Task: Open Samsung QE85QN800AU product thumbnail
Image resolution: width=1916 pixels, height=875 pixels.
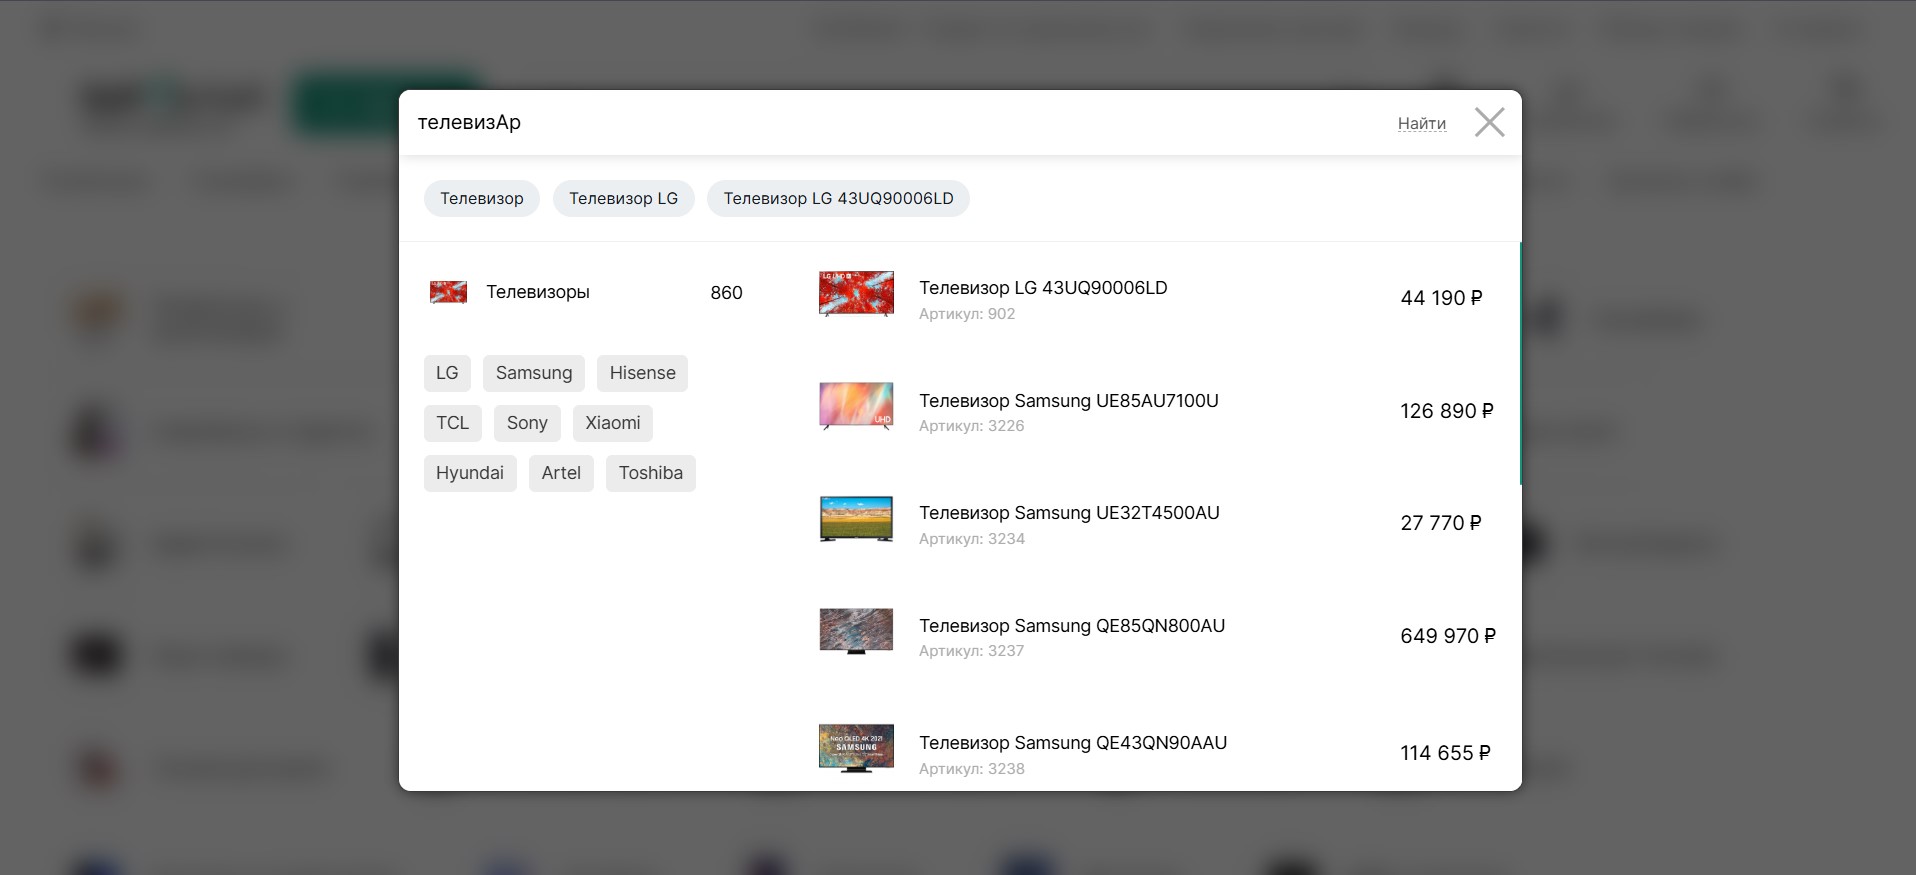Action: [x=856, y=632]
